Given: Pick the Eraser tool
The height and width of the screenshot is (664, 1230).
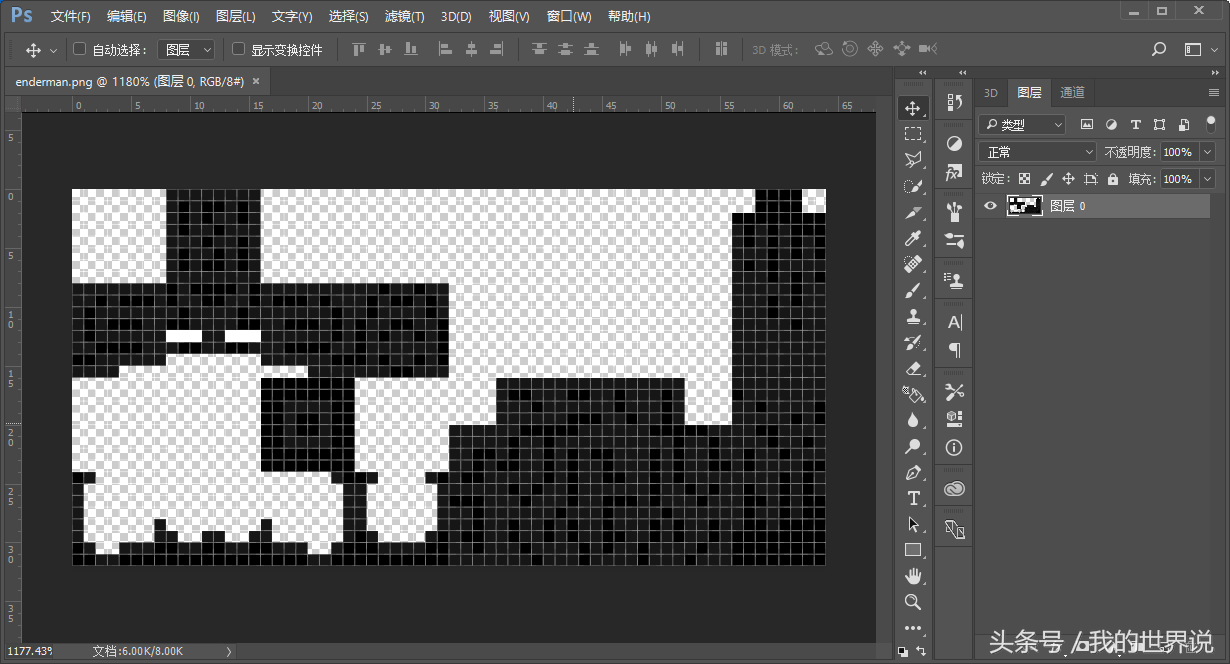Looking at the screenshot, I should pyautogui.click(x=912, y=369).
